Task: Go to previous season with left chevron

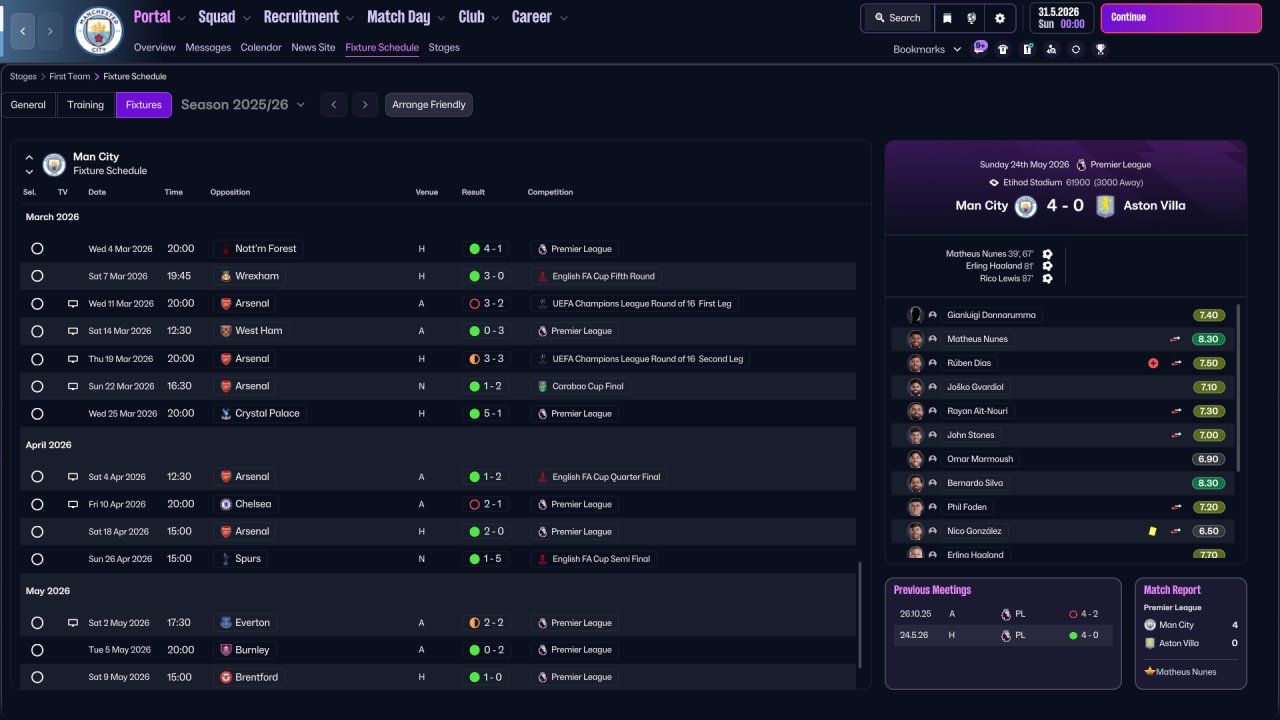Action: [x=334, y=105]
